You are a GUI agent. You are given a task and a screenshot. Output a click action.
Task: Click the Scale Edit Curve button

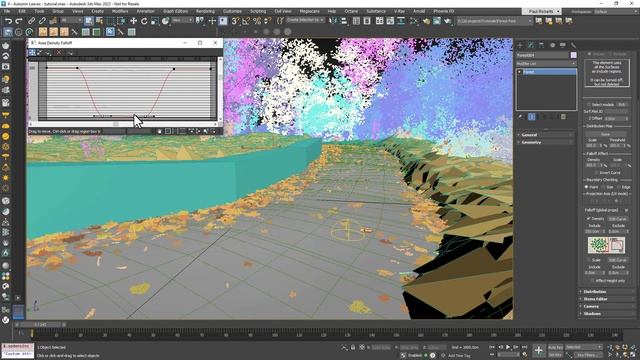617,260
